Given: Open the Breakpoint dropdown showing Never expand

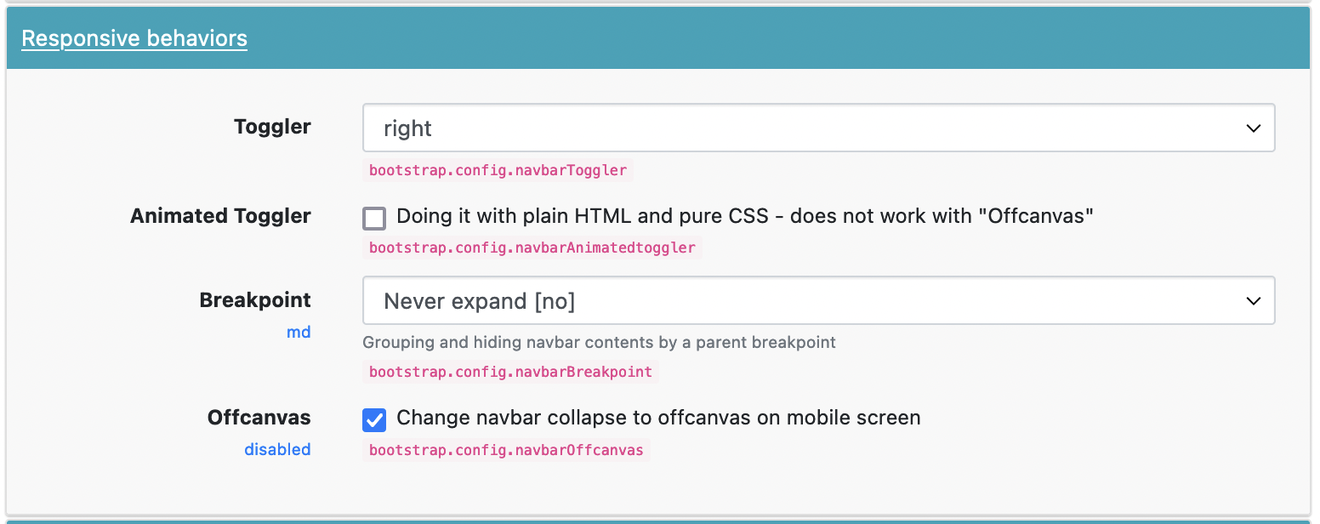Looking at the screenshot, I should click(x=818, y=300).
